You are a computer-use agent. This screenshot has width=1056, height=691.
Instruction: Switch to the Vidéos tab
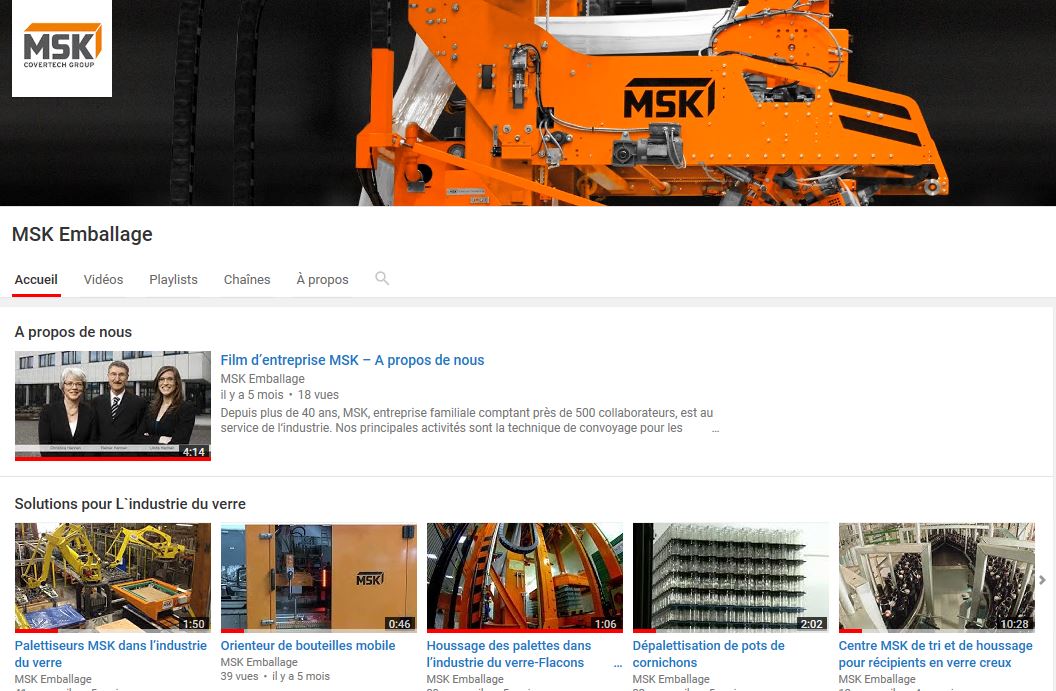click(103, 280)
